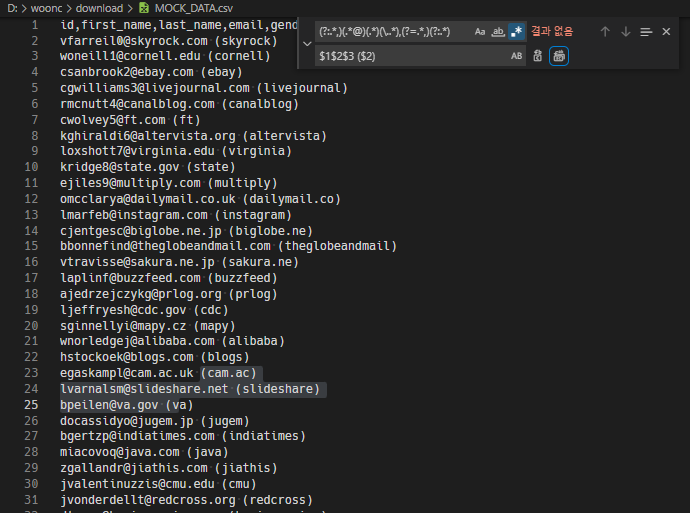Click text kridge8@state.gov (state)
The width and height of the screenshot is (690, 513).
147,167
